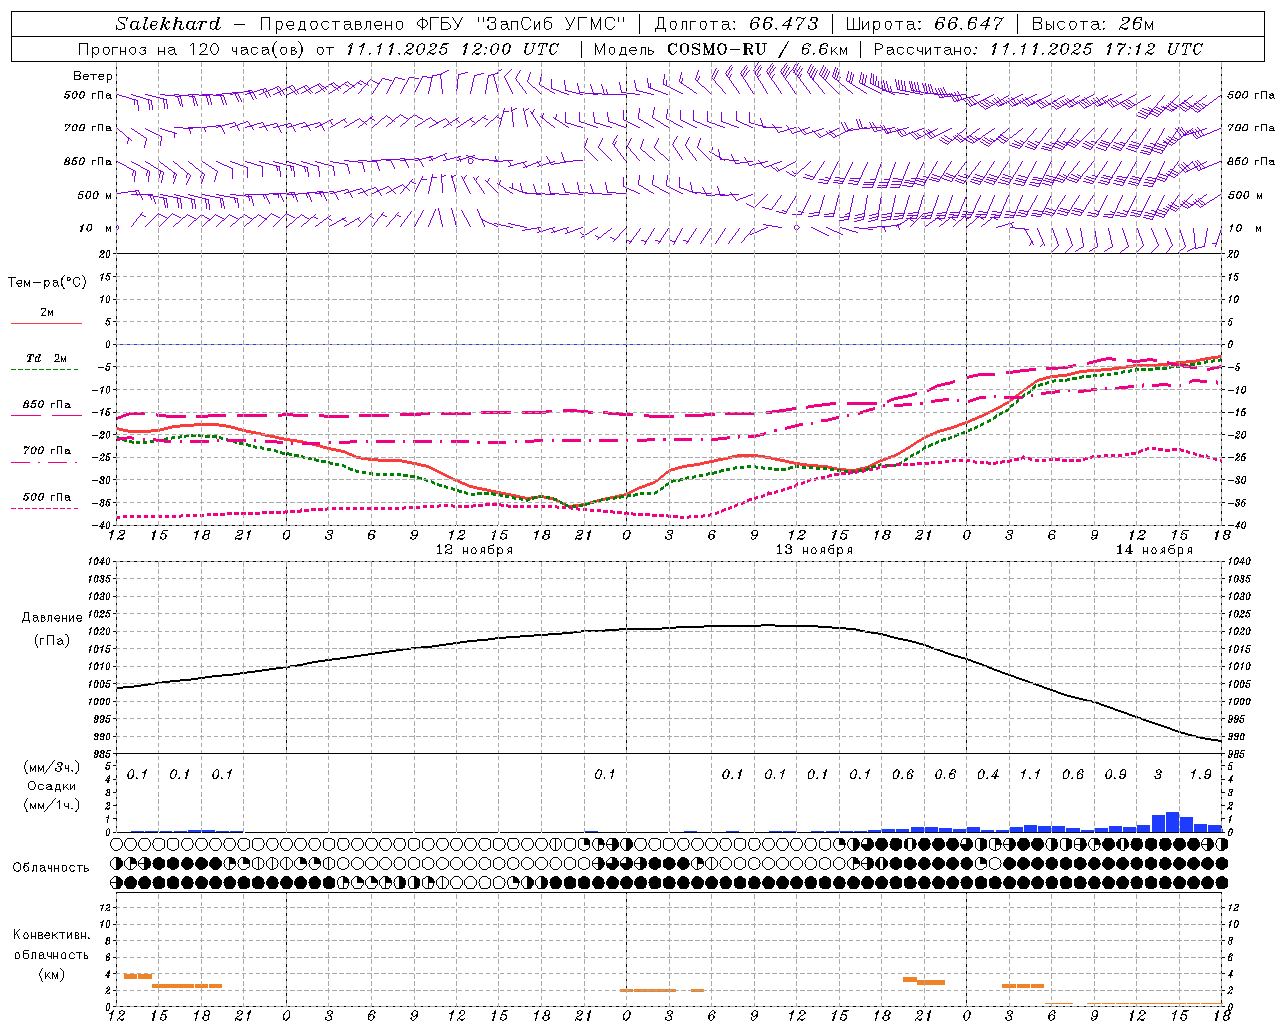The width and height of the screenshot is (1280, 1024).
Task: Click the black pressure curve at its peak
Action: 770,625
